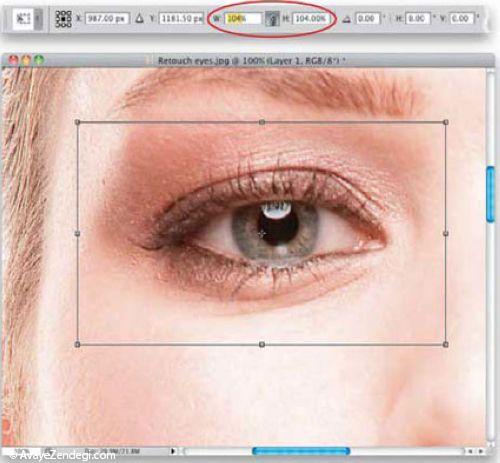Click the reference point location grid icon
500x463 pixels.
pyautogui.click(x=63, y=19)
